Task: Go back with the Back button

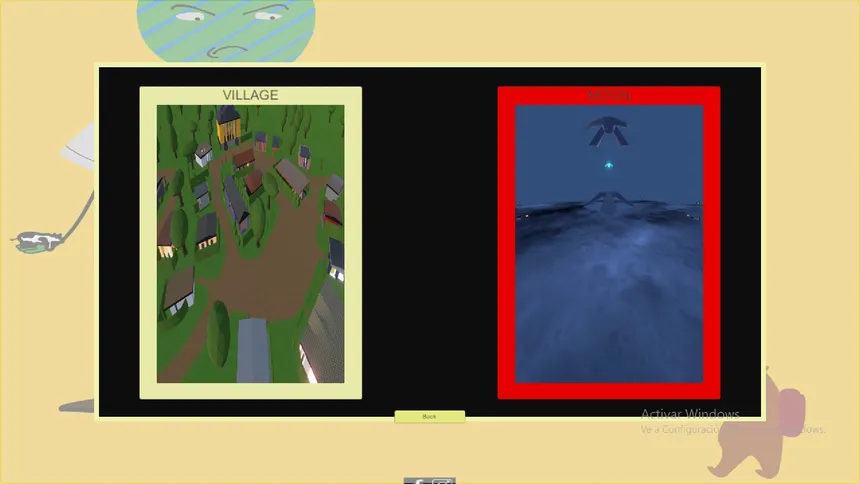Action: pyautogui.click(x=429, y=417)
